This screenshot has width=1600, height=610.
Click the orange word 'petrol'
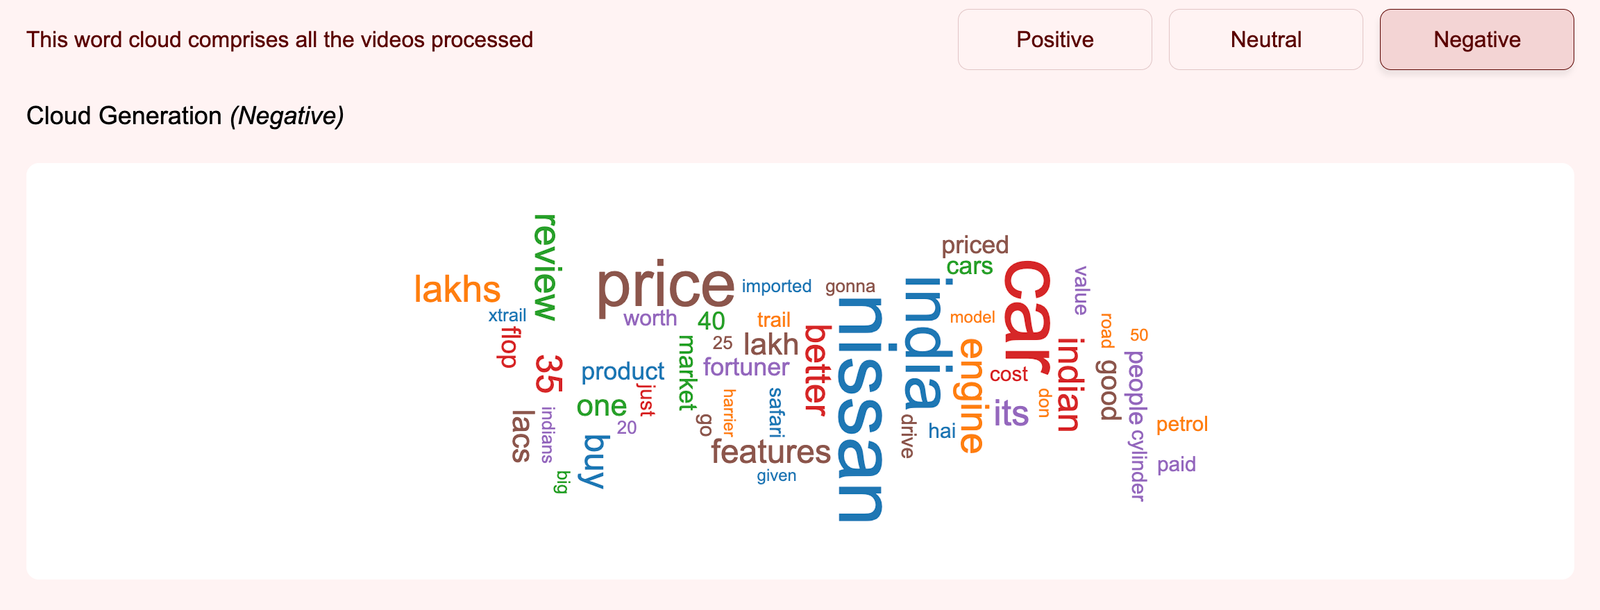pyautogui.click(x=1182, y=424)
